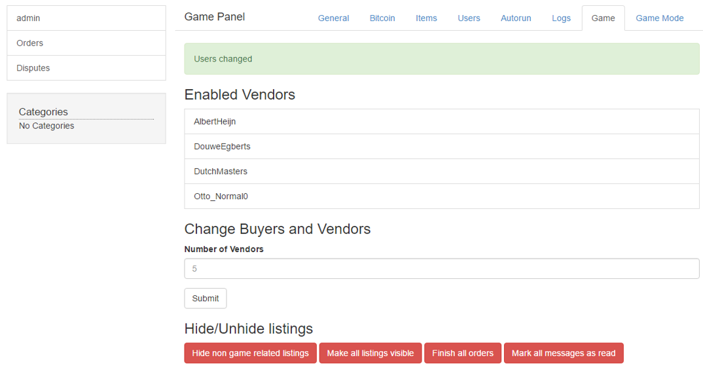Open the Game Mode tab

click(x=660, y=18)
